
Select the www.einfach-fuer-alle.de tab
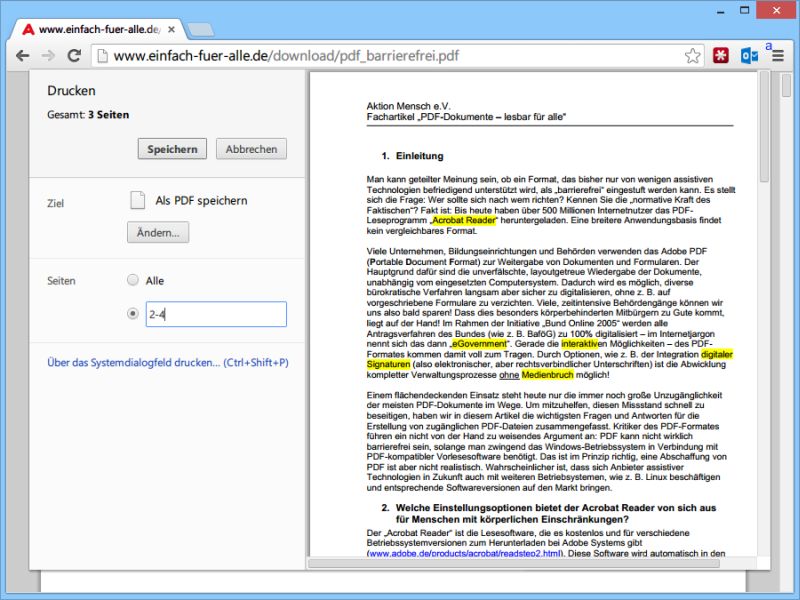(97, 29)
